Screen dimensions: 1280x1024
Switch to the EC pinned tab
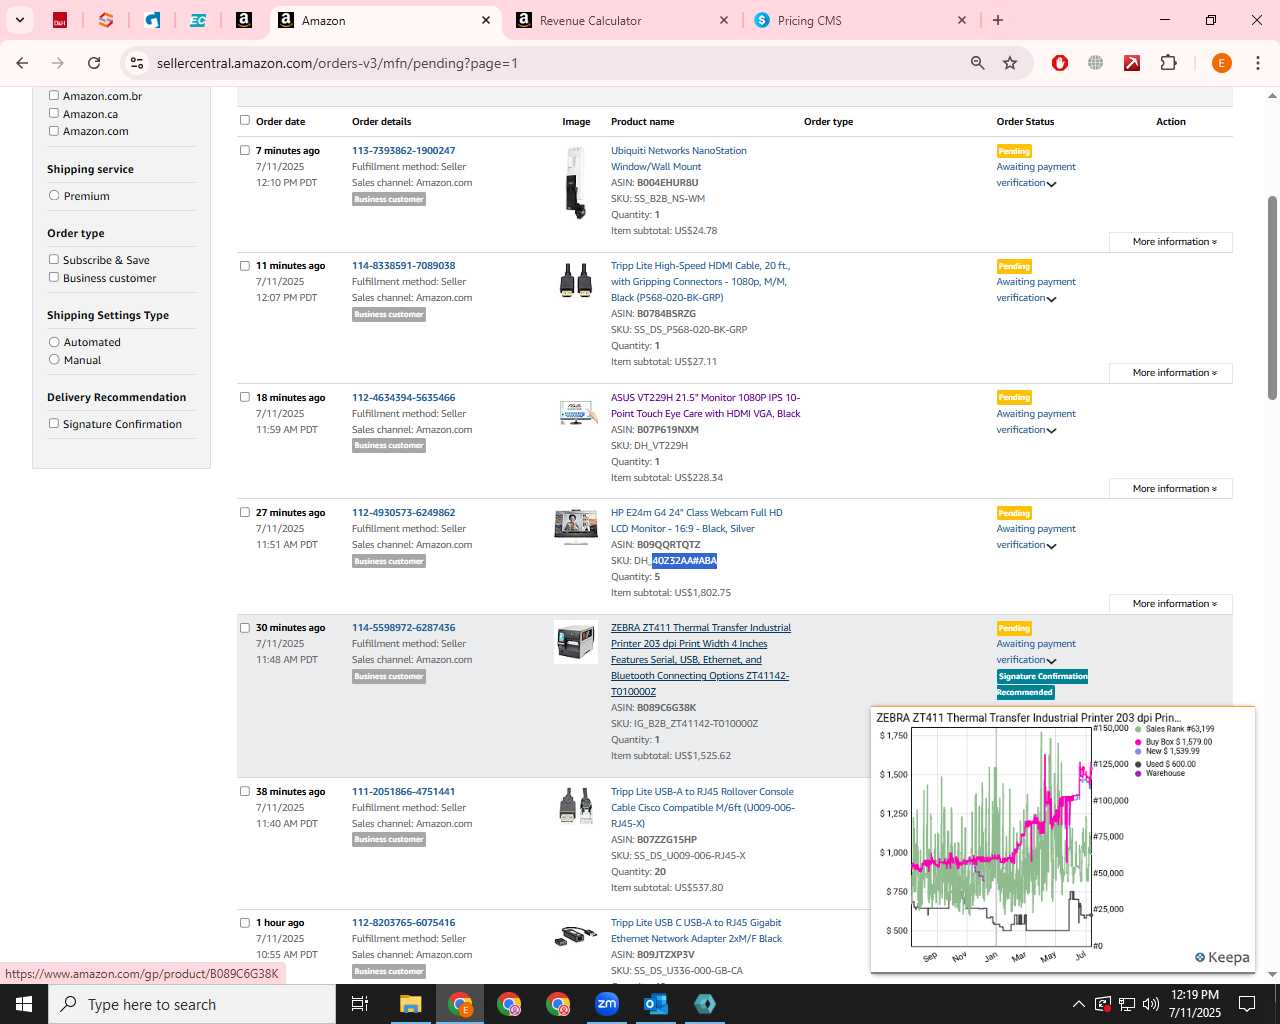[x=198, y=20]
